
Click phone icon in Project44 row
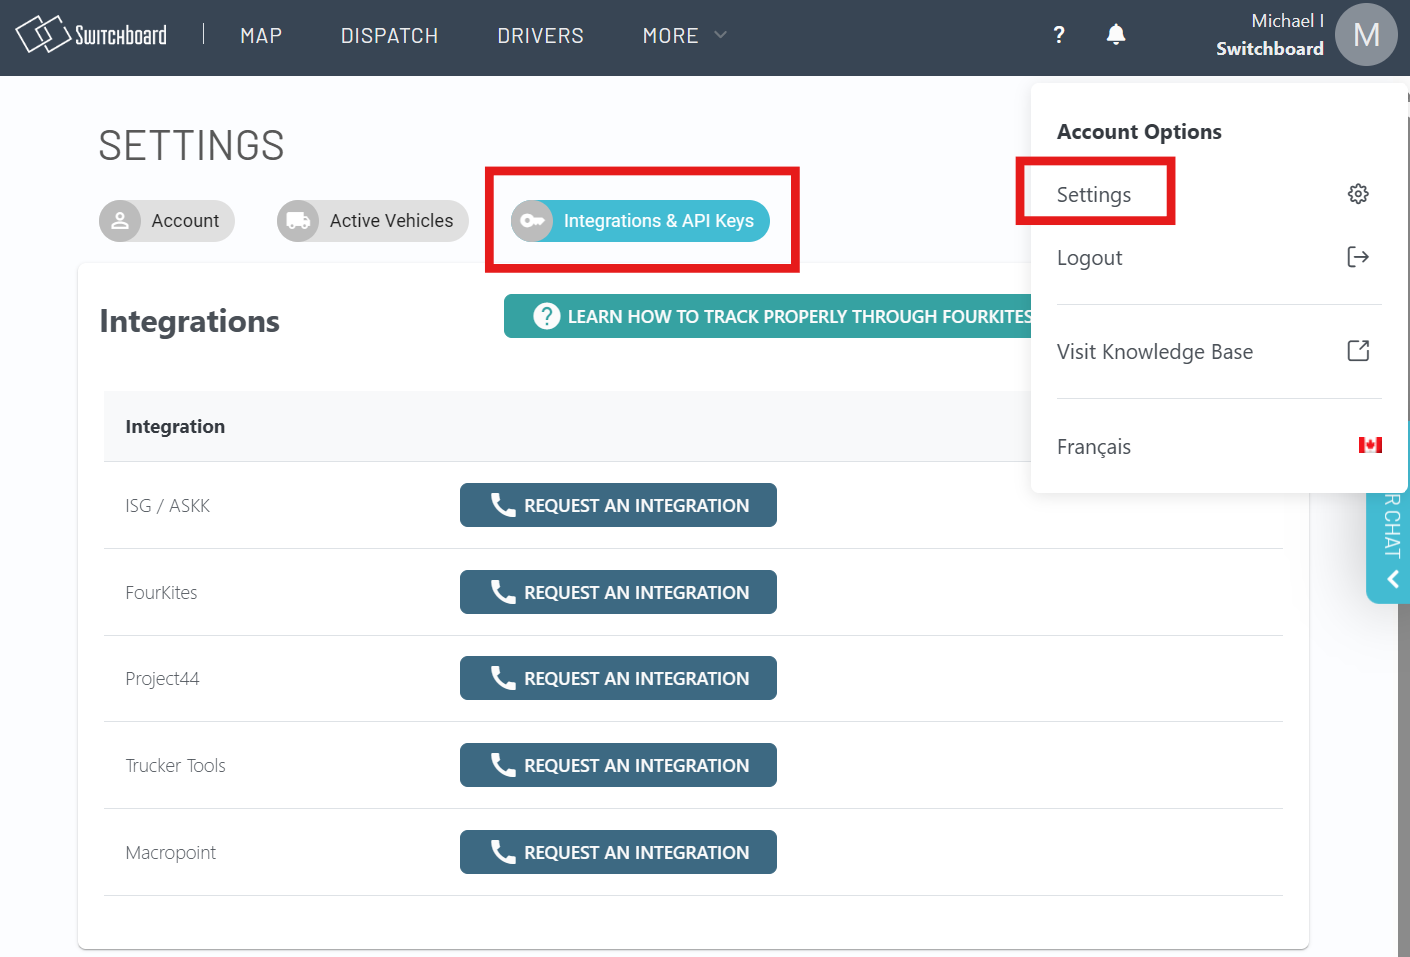(x=503, y=678)
